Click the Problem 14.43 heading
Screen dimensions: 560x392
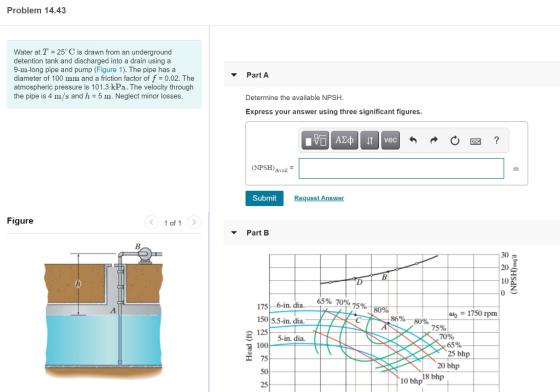pyautogui.click(x=36, y=10)
